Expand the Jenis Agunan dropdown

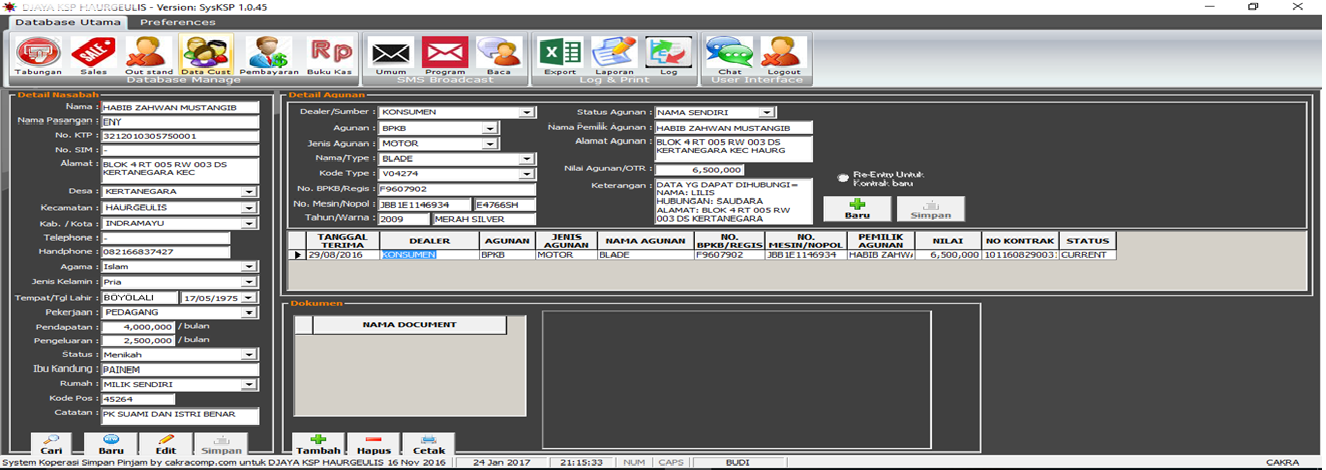coord(490,144)
